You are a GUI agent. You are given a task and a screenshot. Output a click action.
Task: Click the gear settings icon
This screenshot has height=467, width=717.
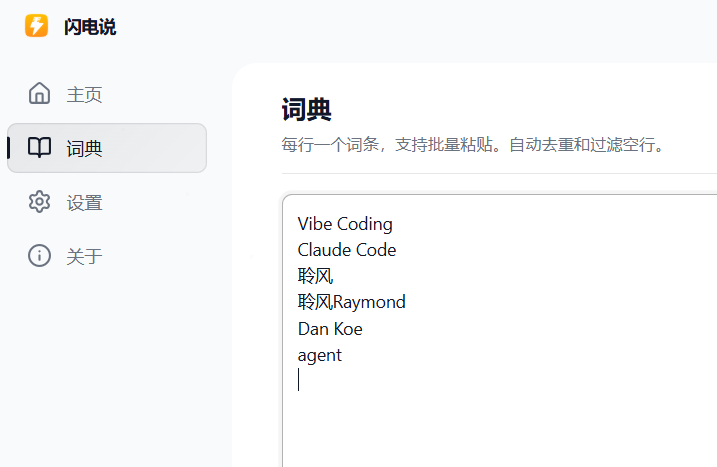pyautogui.click(x=40, y=202)
